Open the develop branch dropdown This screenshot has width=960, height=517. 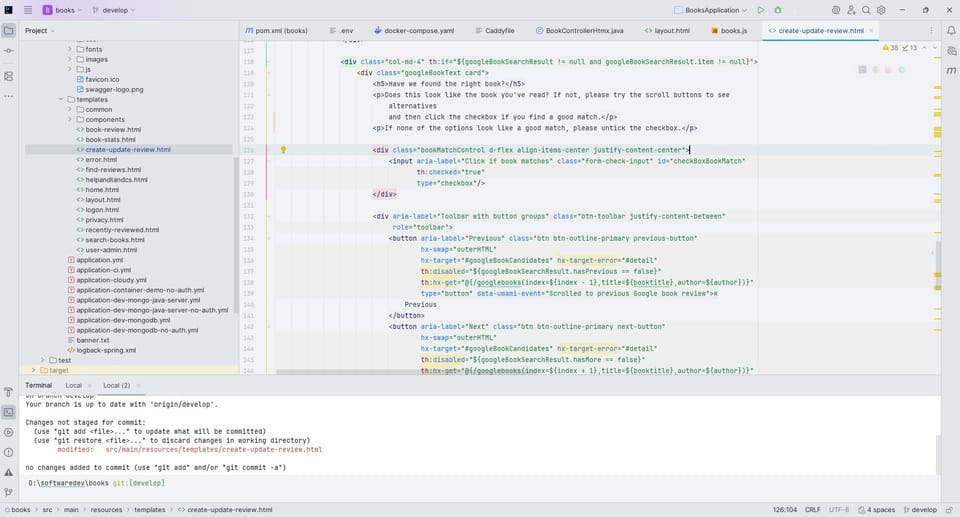point(113,10)
